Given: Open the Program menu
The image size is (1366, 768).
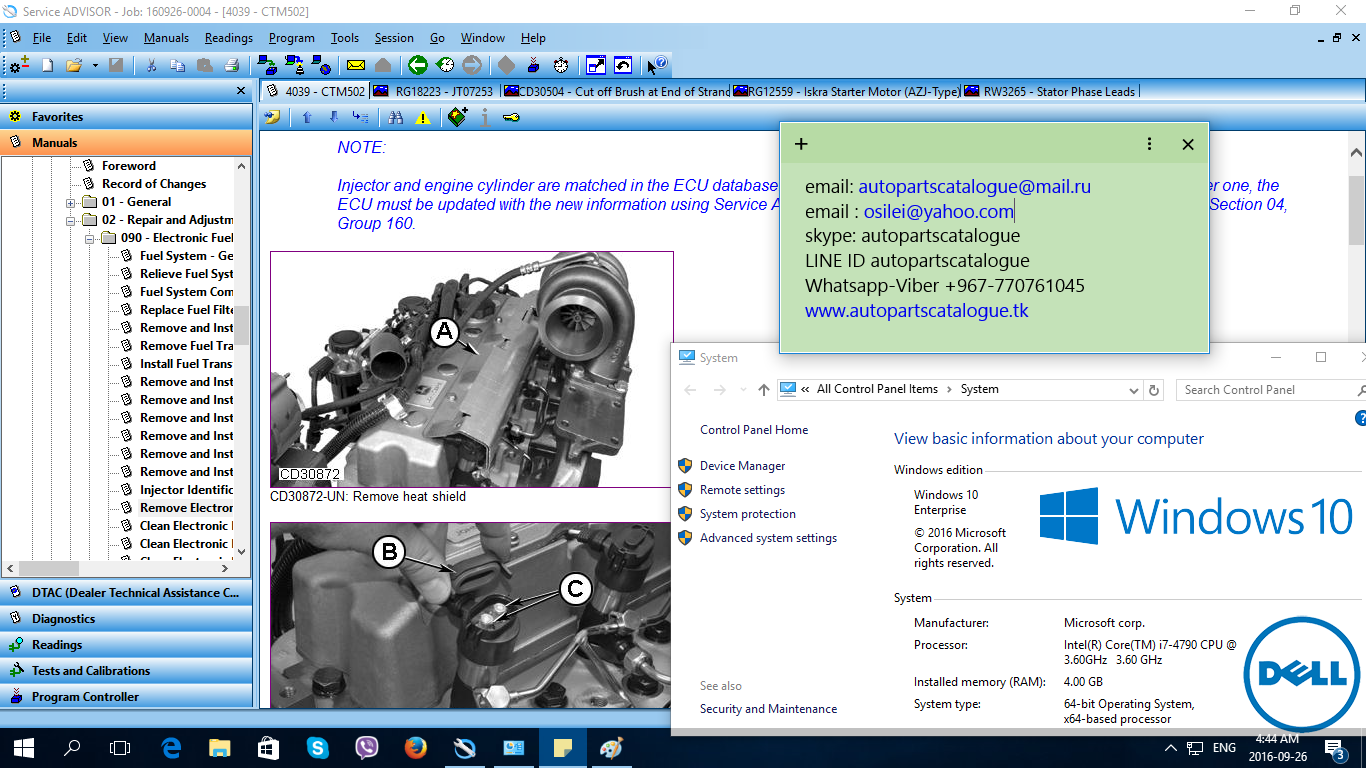Looking at the screenshot, I should coord(292,38).
